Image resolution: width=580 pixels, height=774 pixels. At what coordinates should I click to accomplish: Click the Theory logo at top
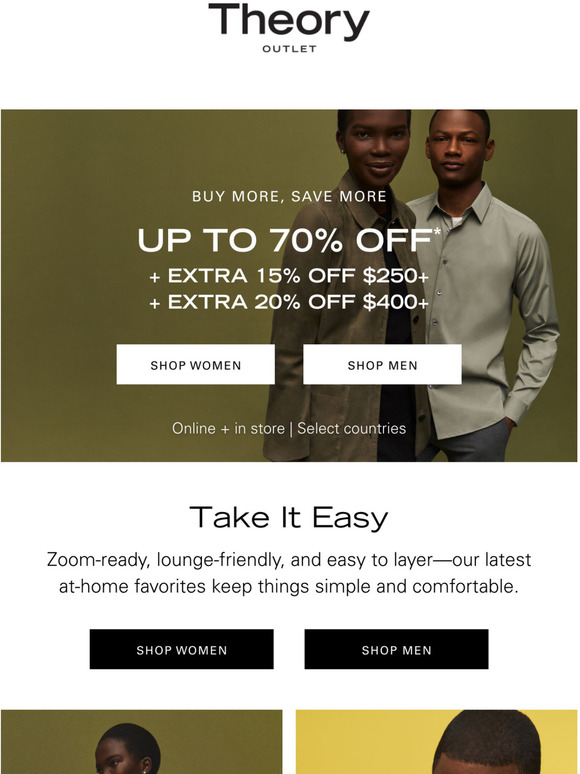coord(289,22)
